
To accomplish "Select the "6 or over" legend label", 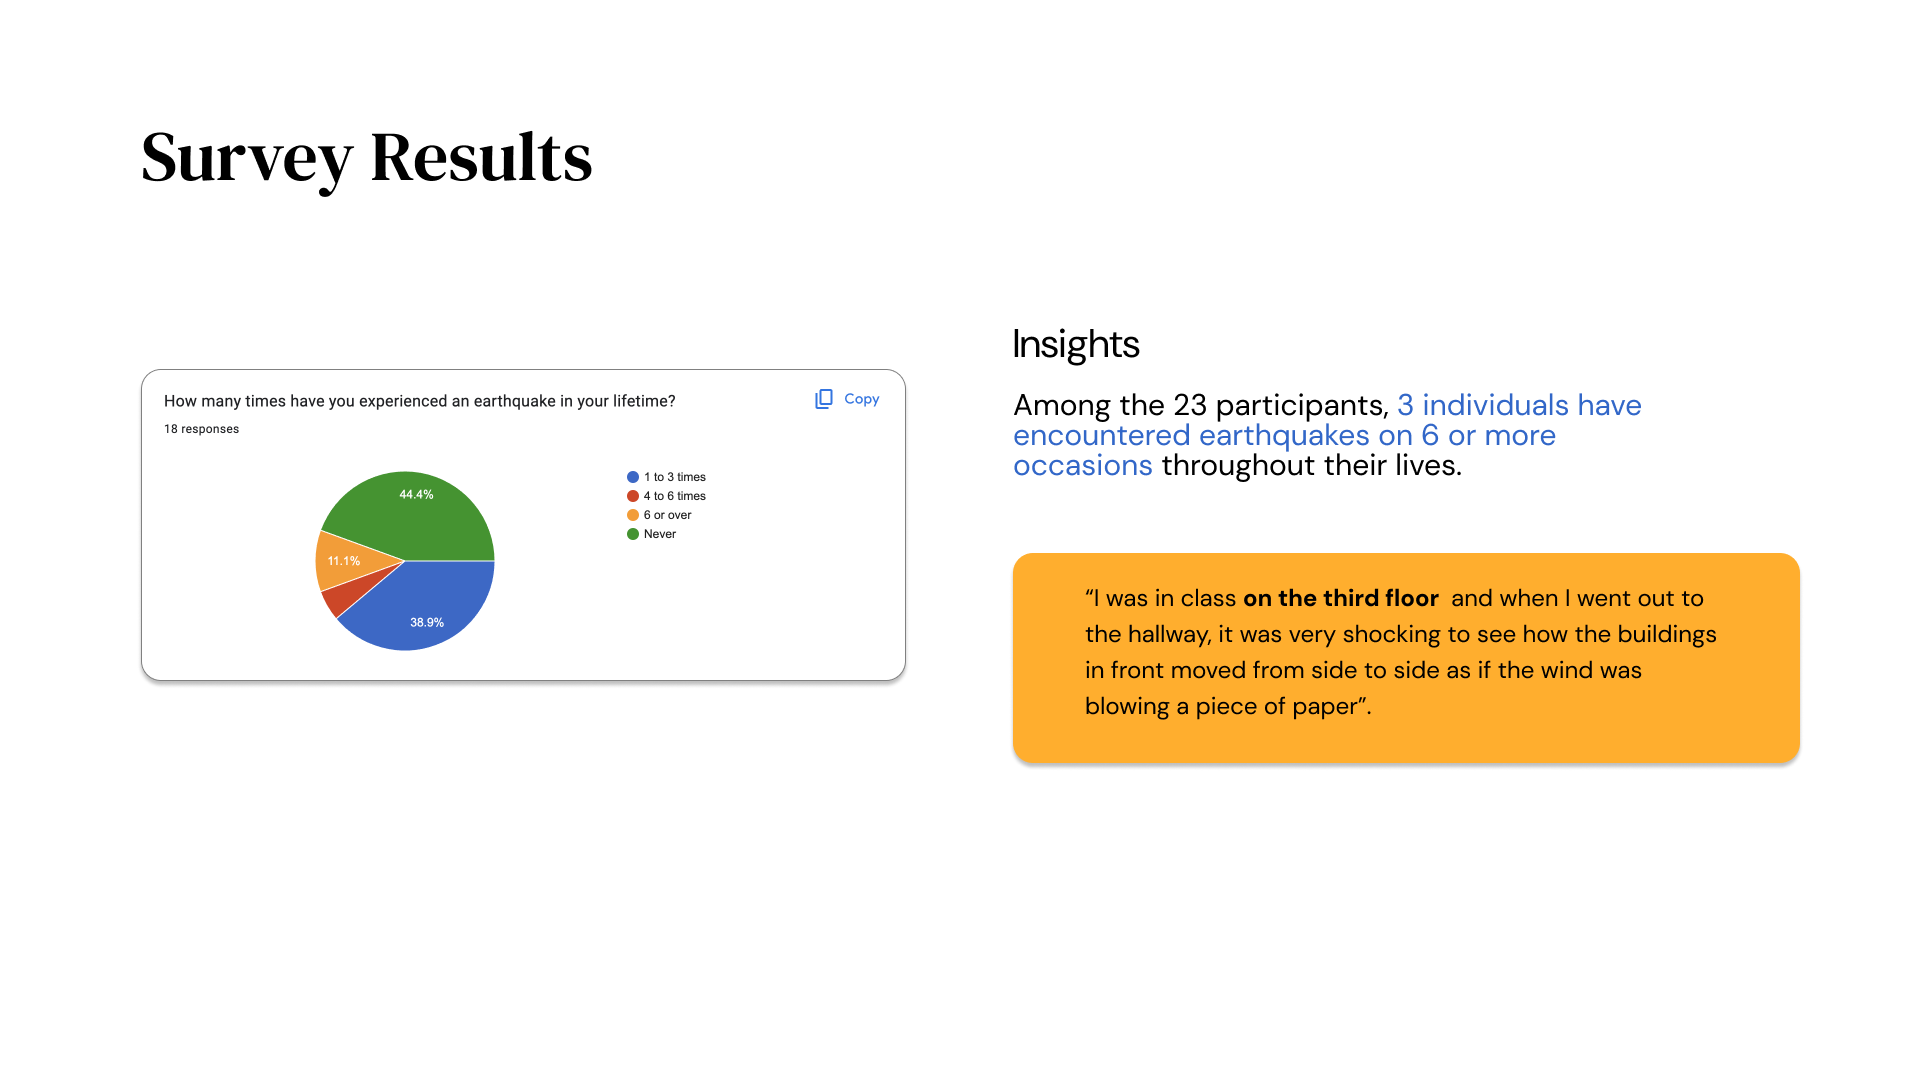I will coord(667,515).
